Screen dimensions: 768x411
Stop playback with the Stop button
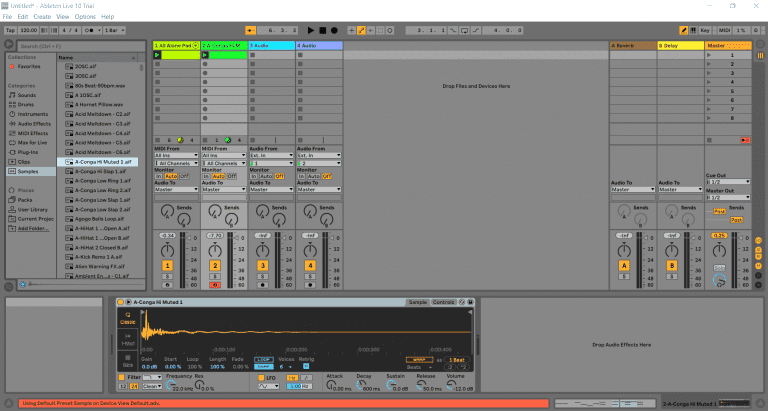click(x=322, y=30)
